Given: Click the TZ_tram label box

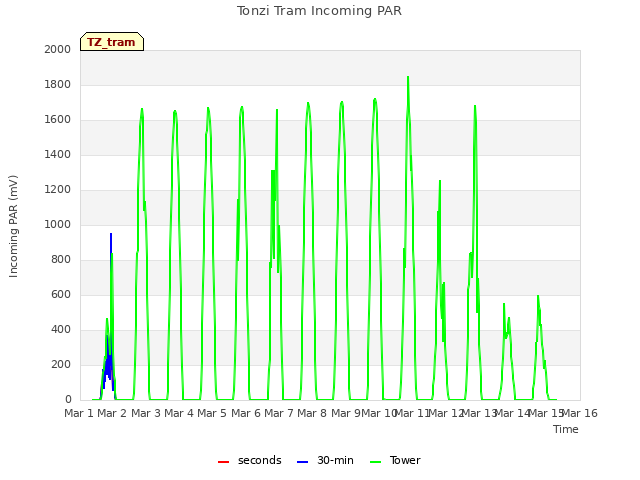Looking at the screenshot, I should coord(112,42).
